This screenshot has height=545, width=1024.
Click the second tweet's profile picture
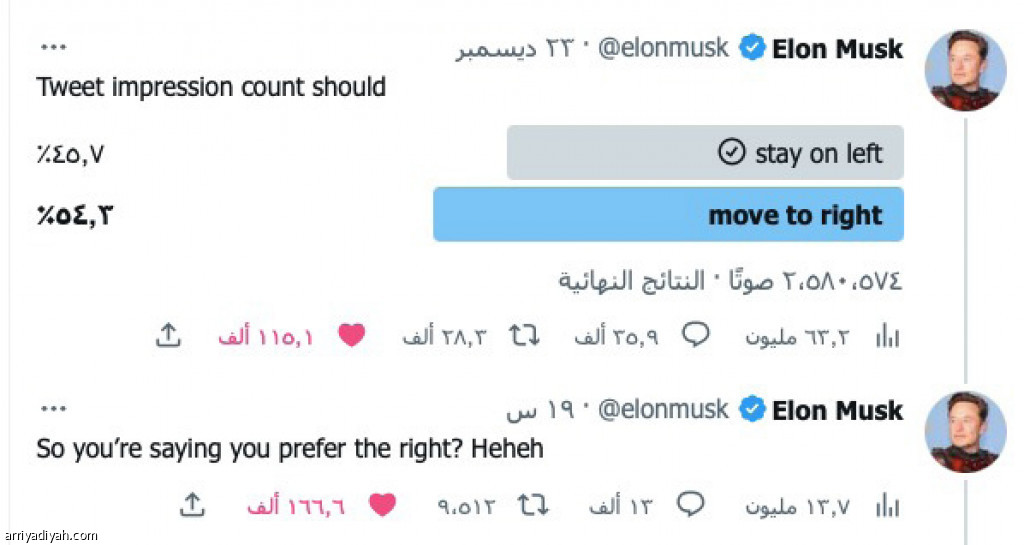point(964,431)
